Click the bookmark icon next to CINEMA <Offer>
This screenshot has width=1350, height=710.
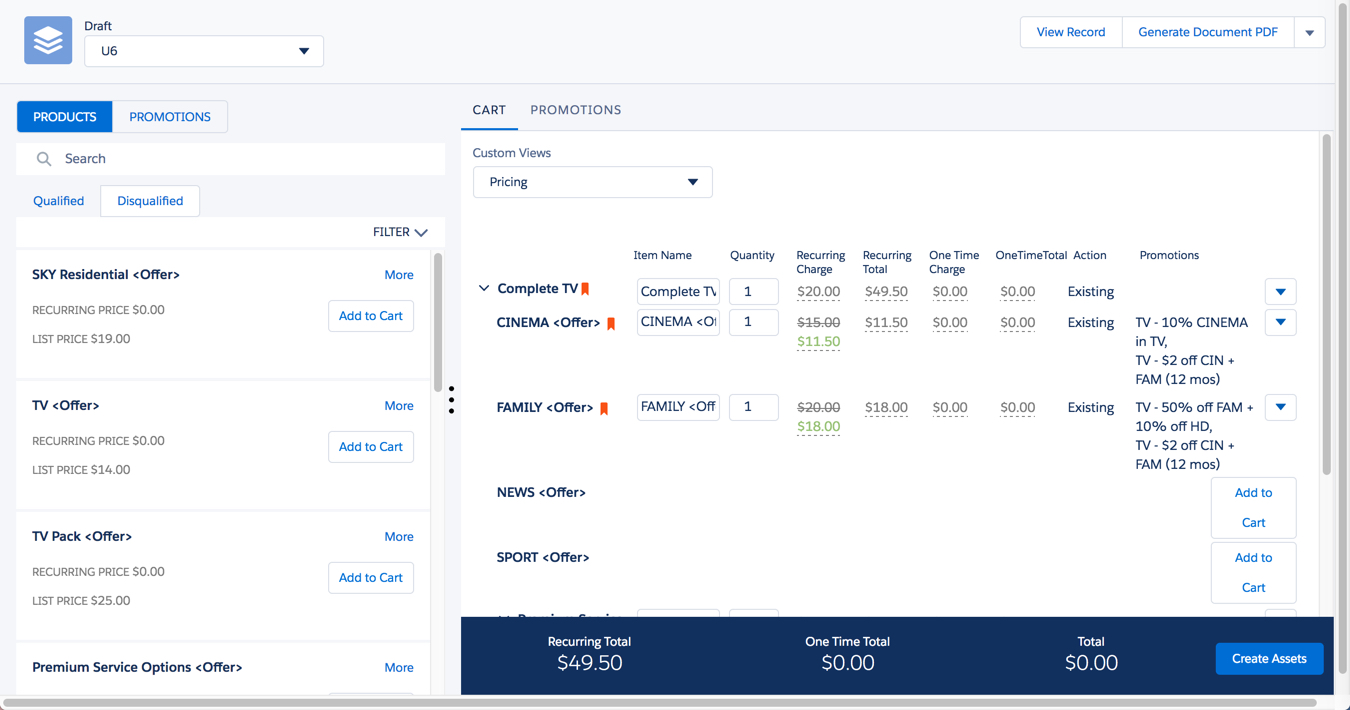612,323
